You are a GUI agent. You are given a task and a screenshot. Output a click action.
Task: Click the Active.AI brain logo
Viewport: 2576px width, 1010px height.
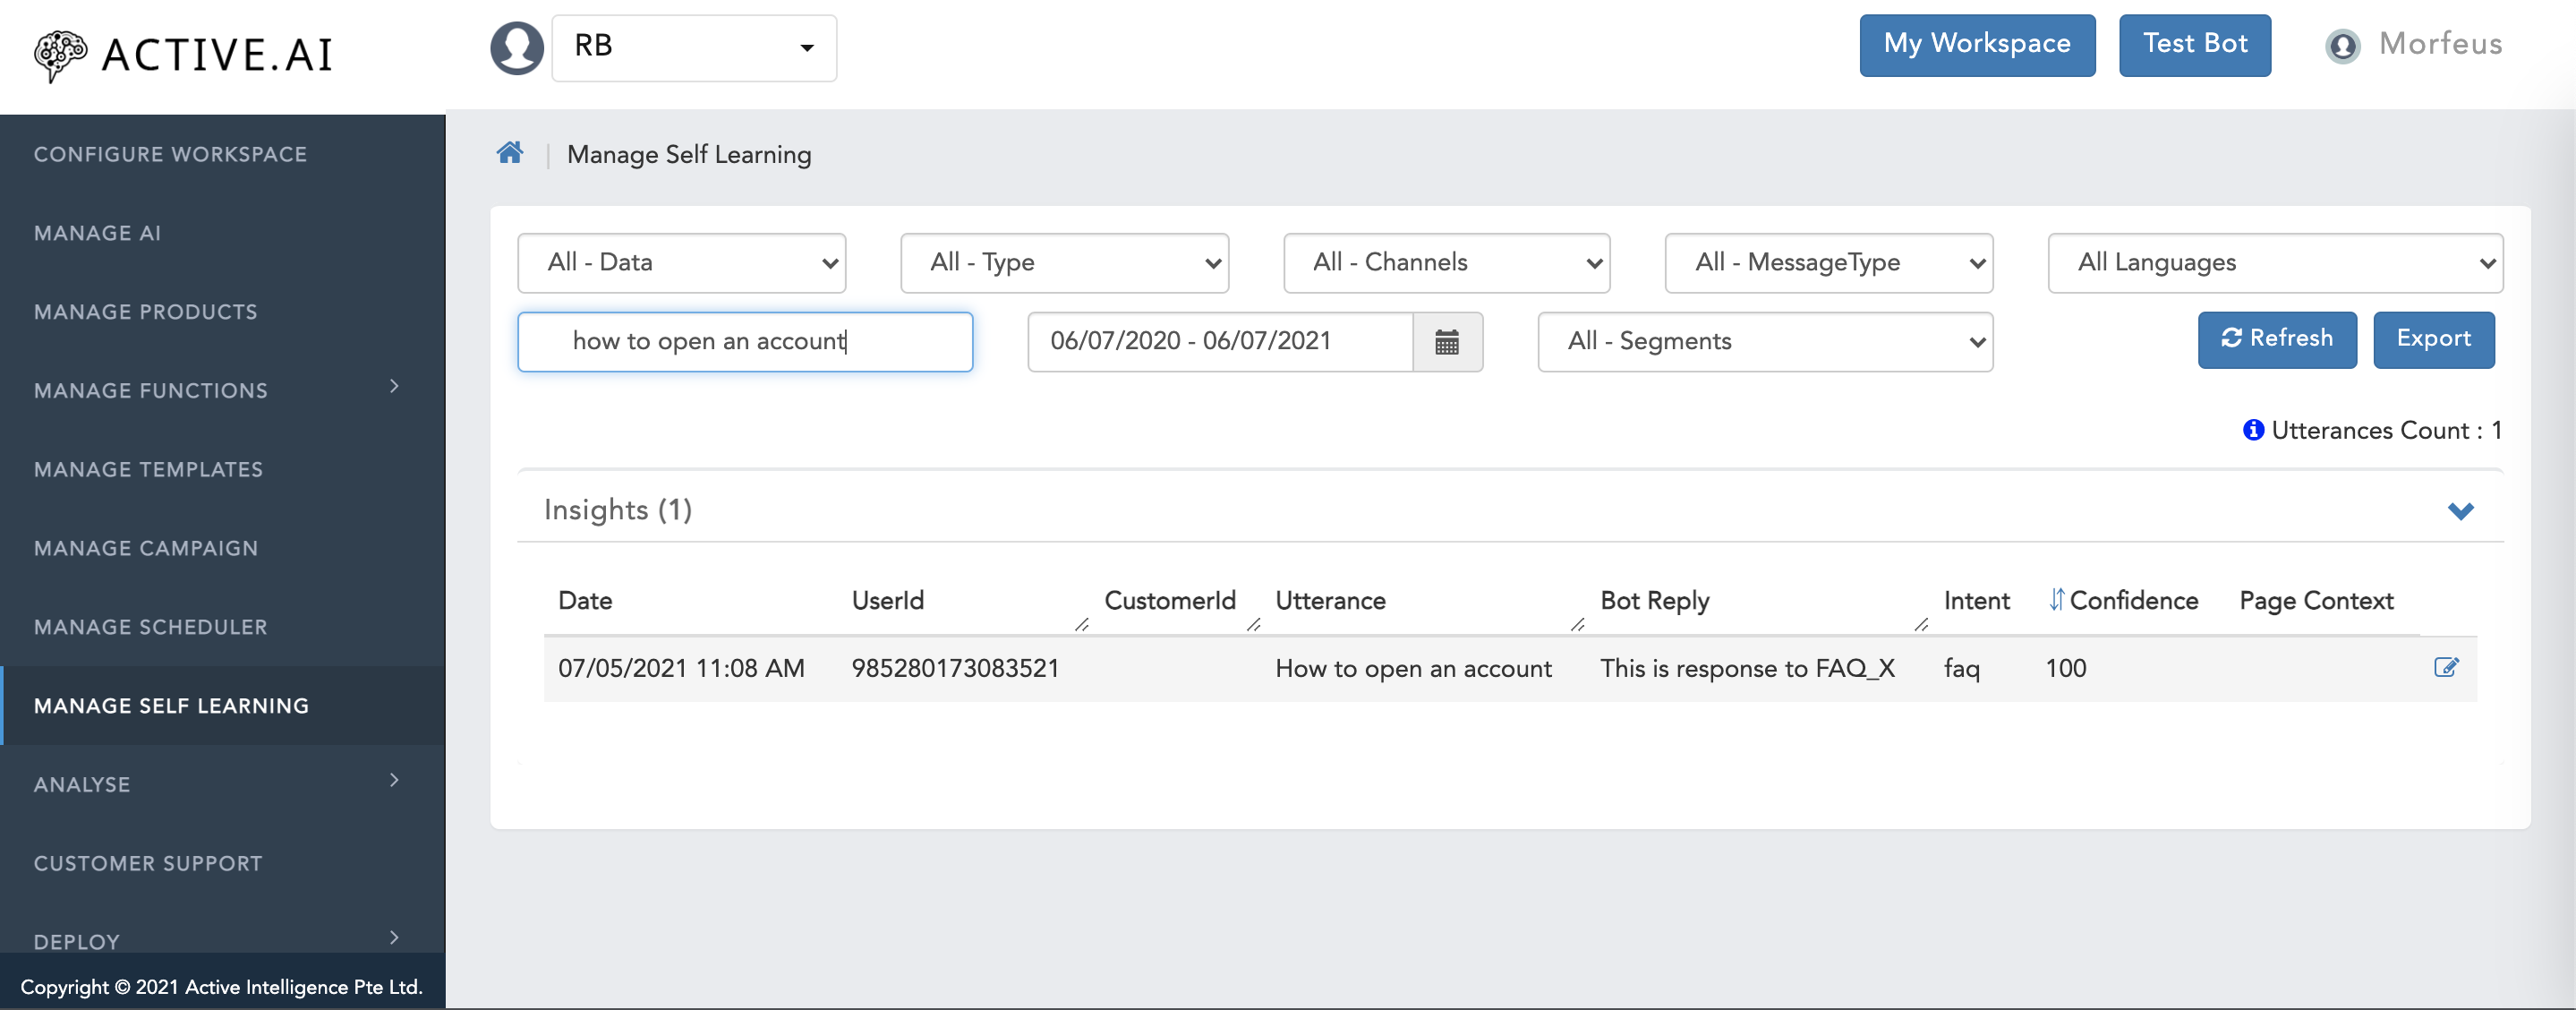coord(60,55)
